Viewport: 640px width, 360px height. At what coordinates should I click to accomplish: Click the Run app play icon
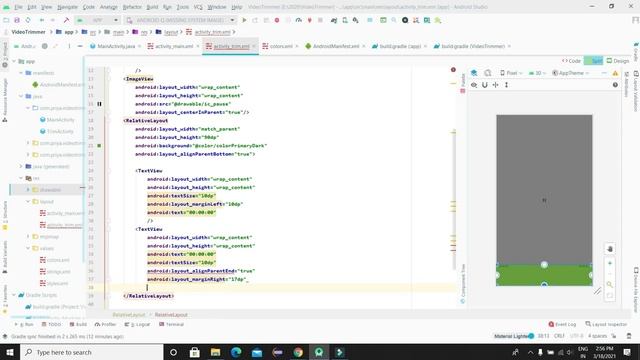tap(244, 20)
